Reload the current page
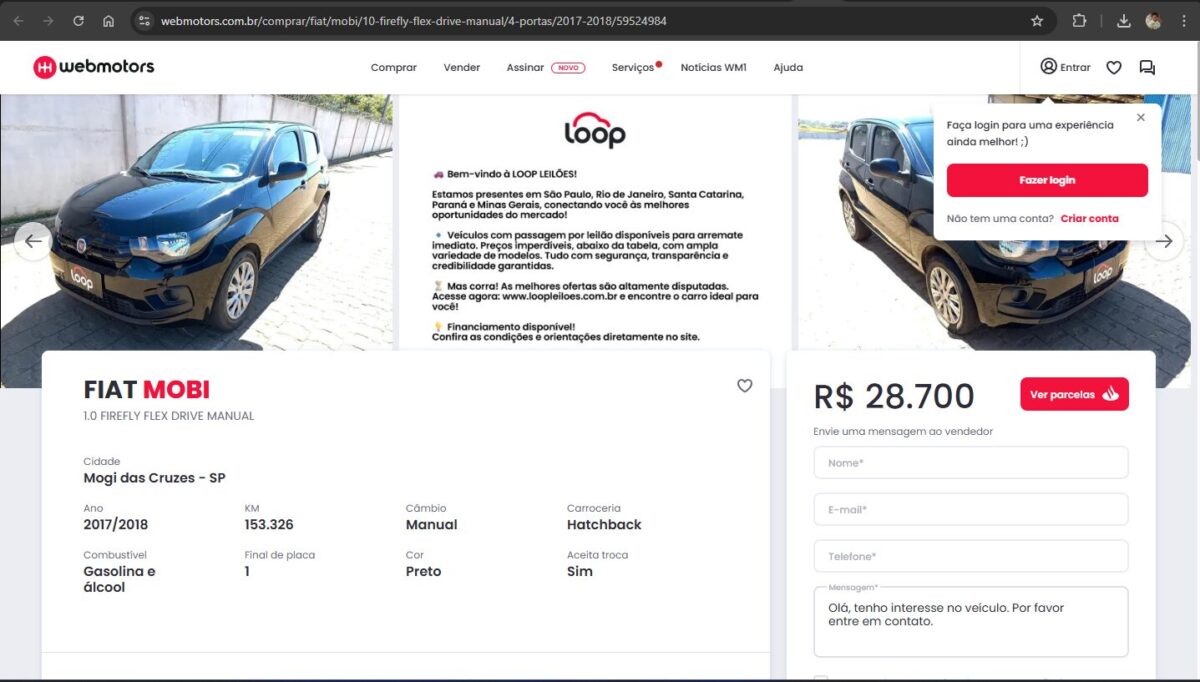 click(x=78, y=21)
